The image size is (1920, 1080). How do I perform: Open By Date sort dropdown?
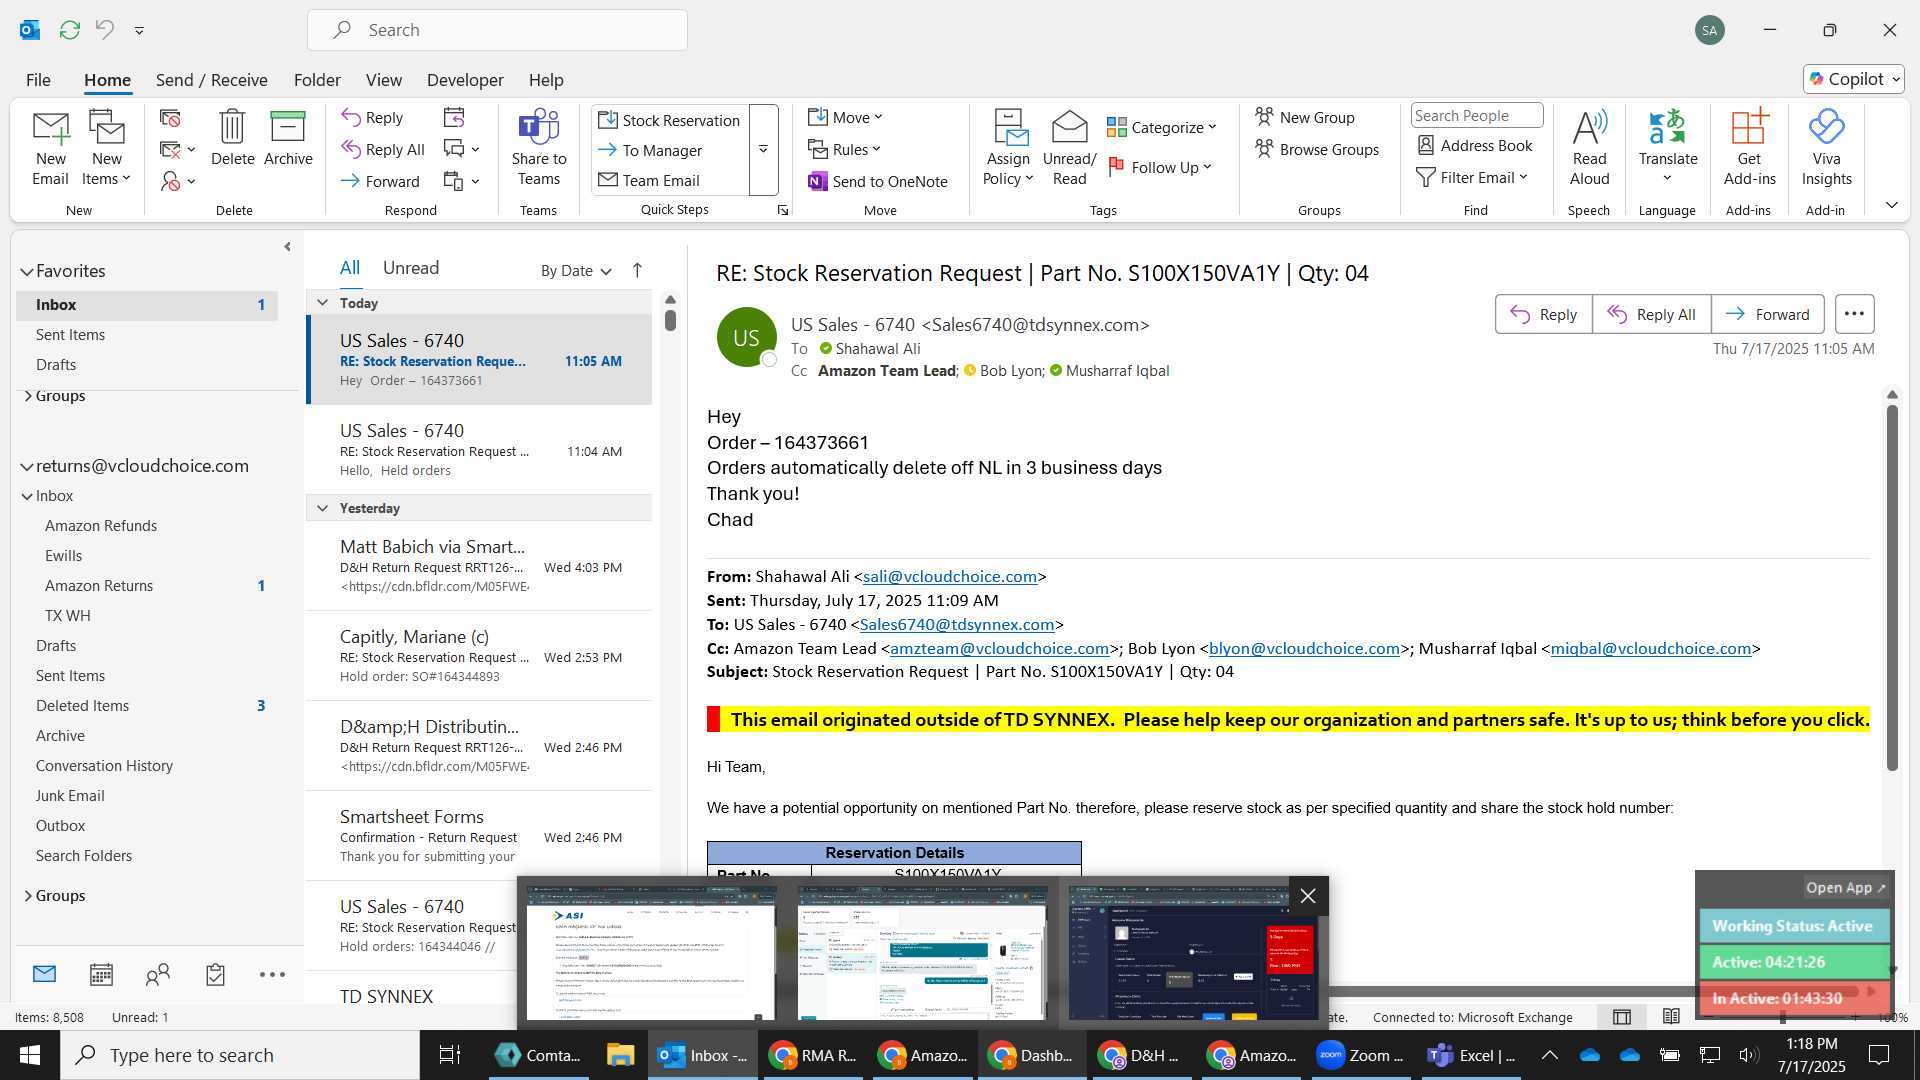[x=576, y=270]
